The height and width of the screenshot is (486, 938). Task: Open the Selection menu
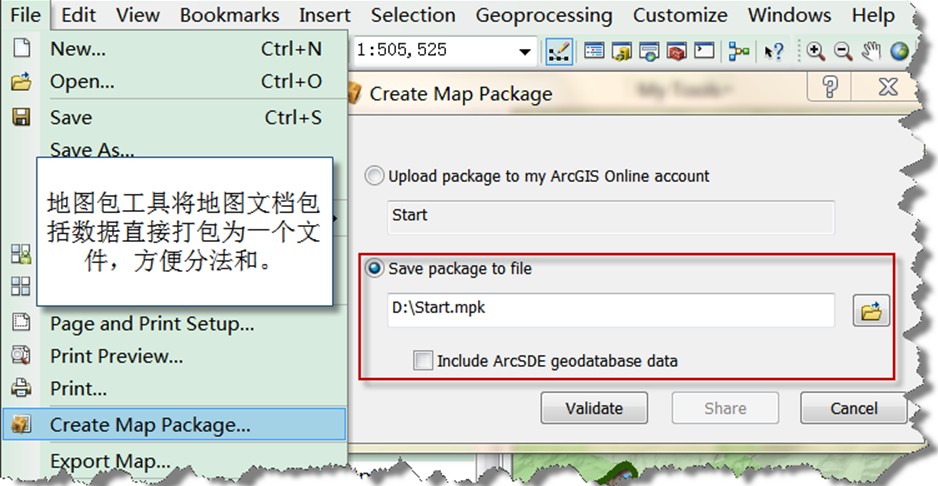point(413,15)
